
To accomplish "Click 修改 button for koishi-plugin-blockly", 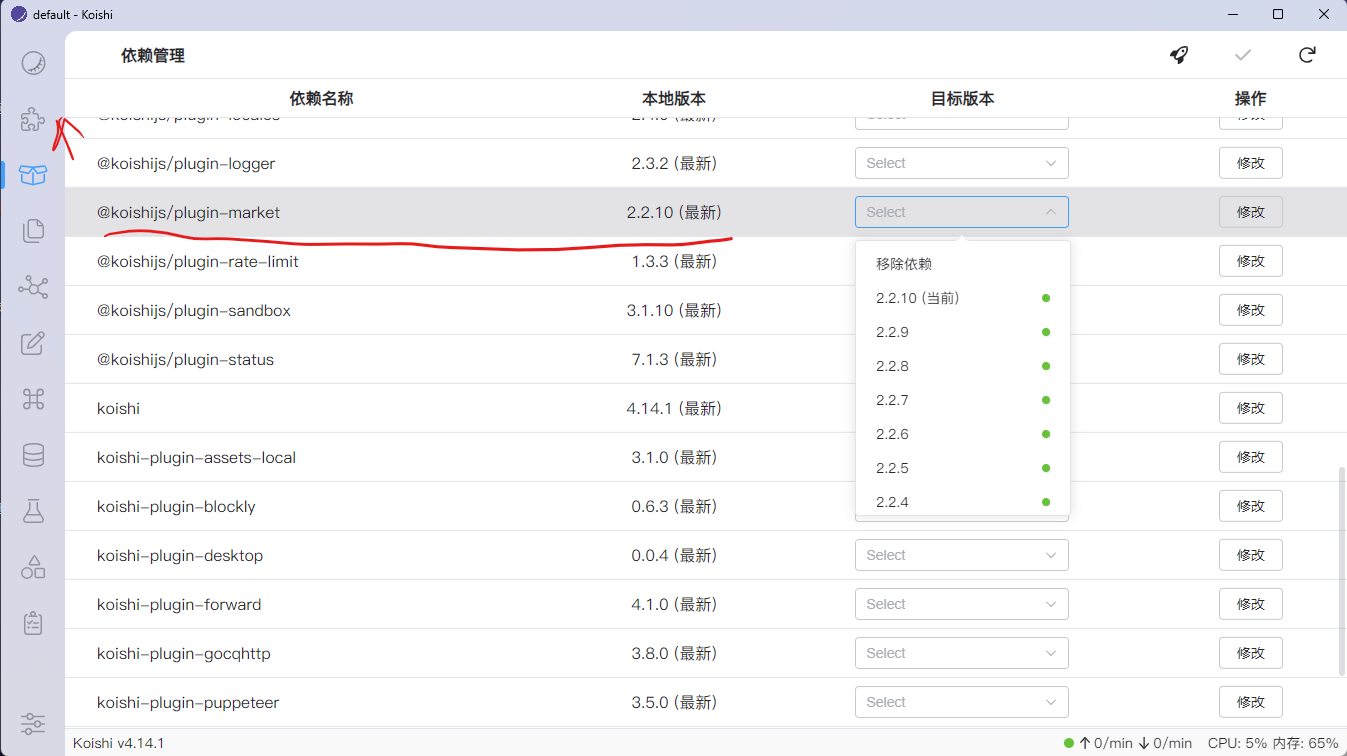I will pyautogui.click(x=1250, y=506).
